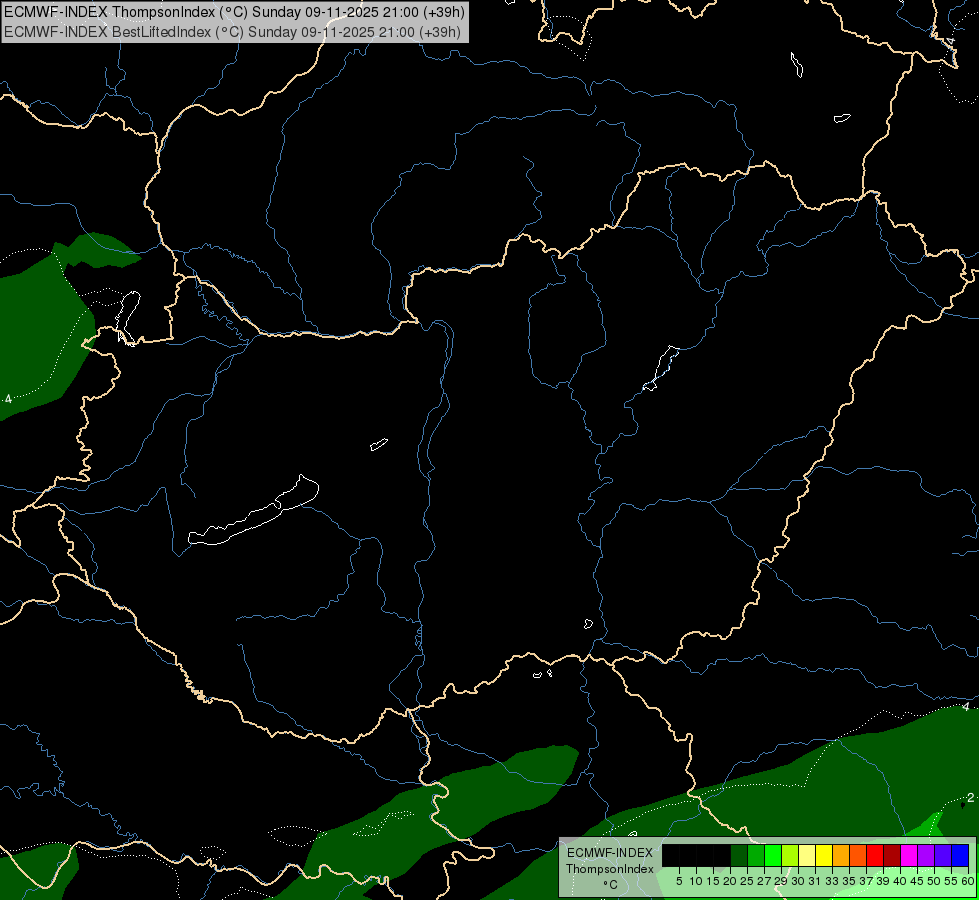The width and height of the screenshot is (979, 900).
Task: Select the medium green 25-27 legend swatch
Action: tap(756, 855)
